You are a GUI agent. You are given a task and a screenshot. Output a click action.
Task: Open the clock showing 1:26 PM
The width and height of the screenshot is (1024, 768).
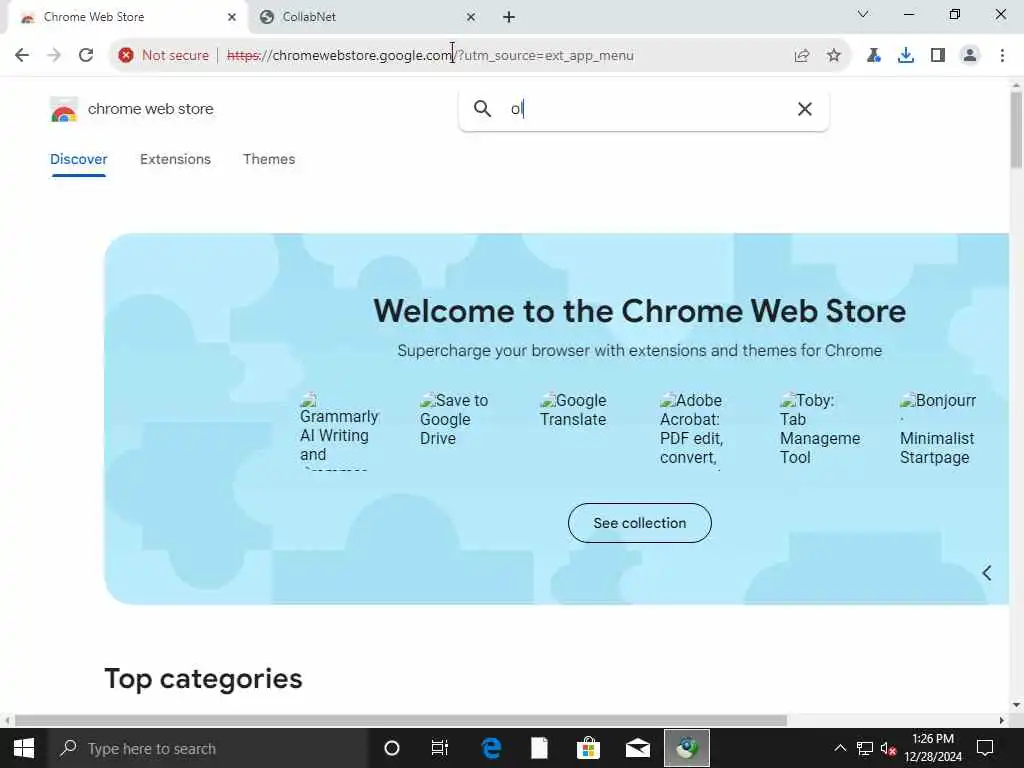(x=933, y=748)
